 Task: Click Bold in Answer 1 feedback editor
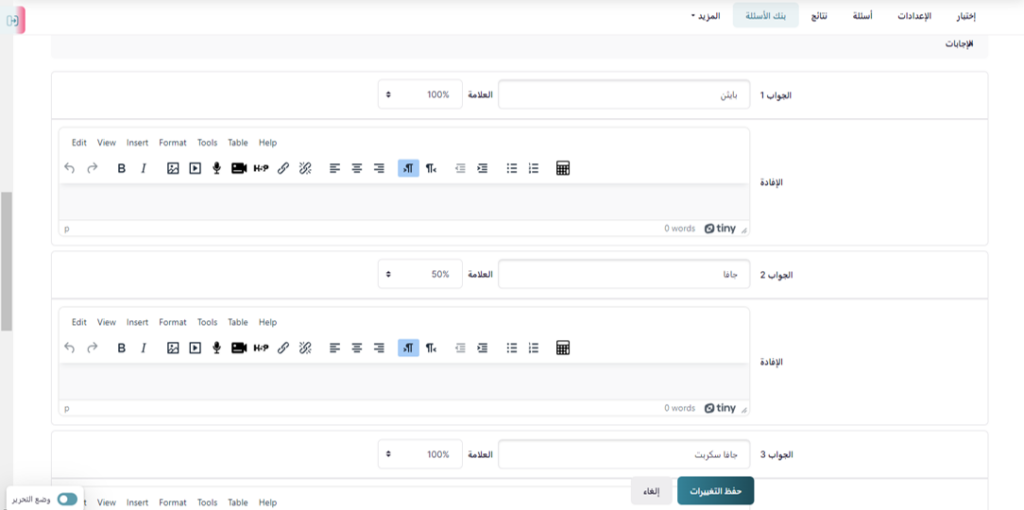pos(121,169)
